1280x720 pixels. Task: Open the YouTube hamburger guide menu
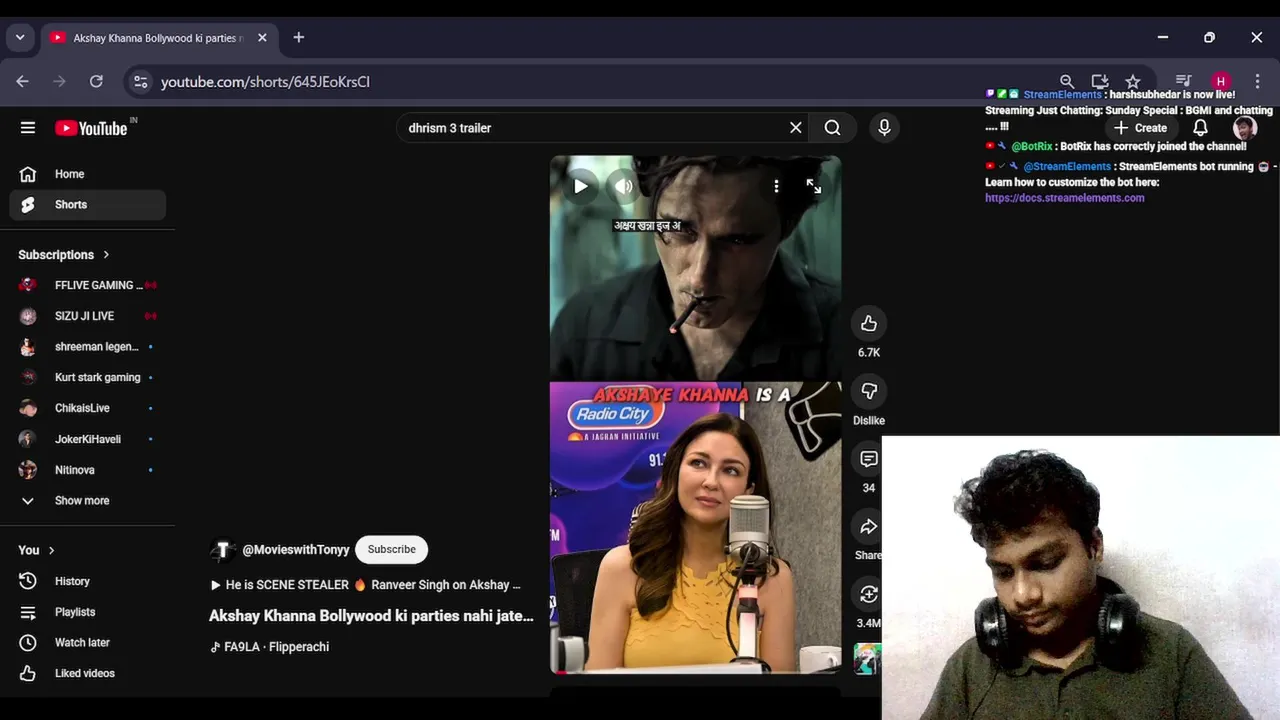tap(28, 128)
